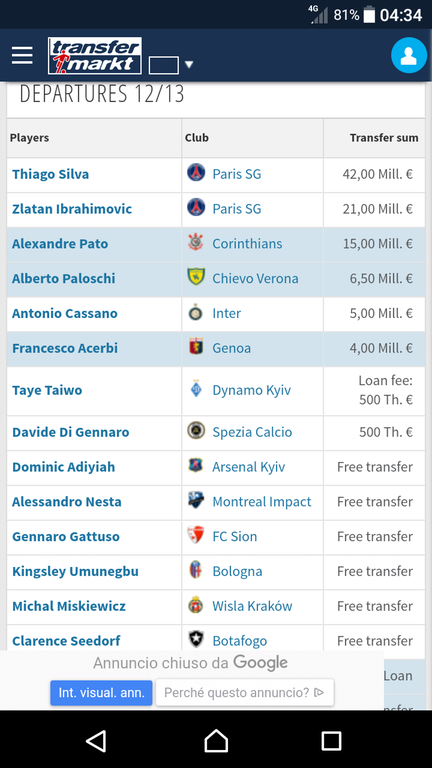Click the Int. visual. ann. button

pyautogui.click(x=101, y=693)
